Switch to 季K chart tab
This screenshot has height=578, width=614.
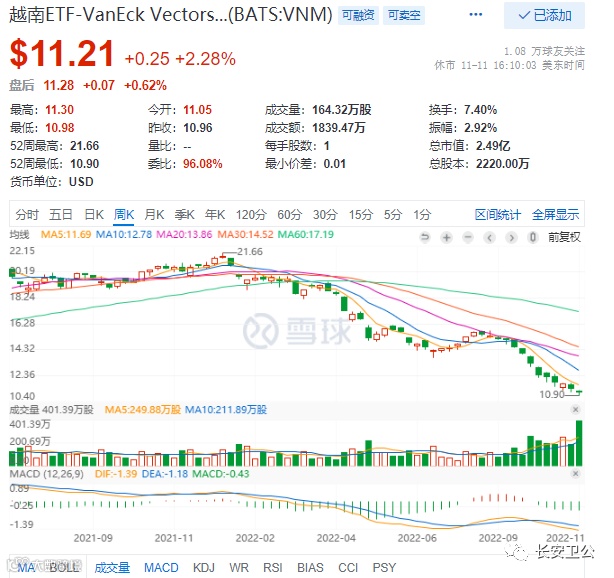coord(184,215)
